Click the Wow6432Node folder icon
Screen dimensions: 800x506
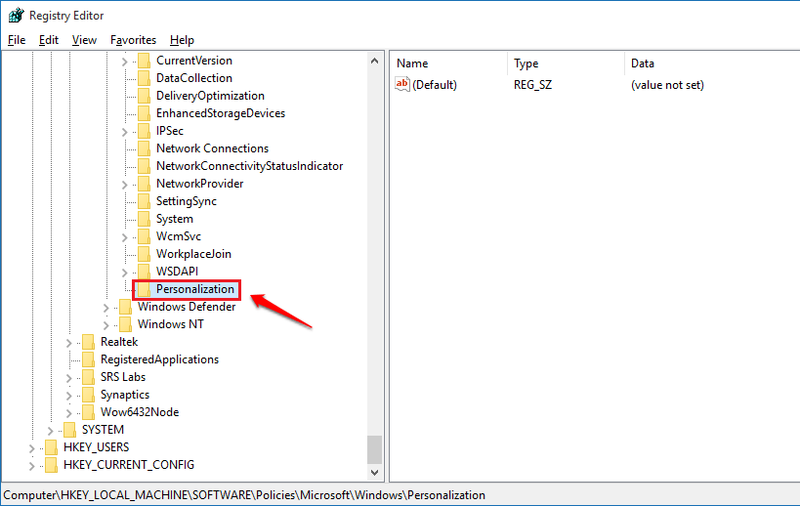click(x=88, y=413)
